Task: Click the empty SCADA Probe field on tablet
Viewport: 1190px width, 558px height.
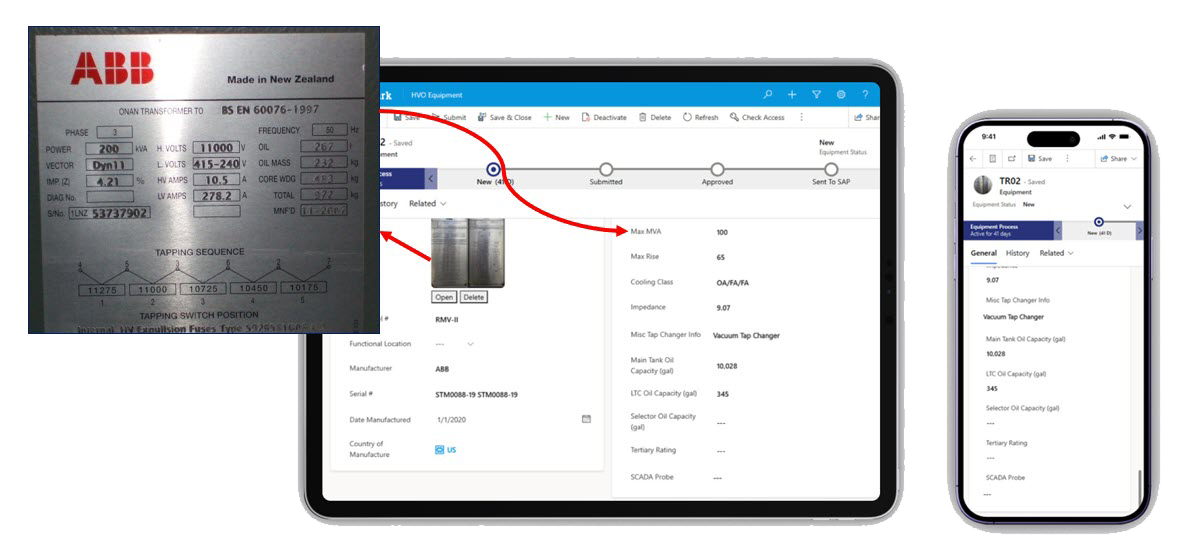Action: [718, 478]
